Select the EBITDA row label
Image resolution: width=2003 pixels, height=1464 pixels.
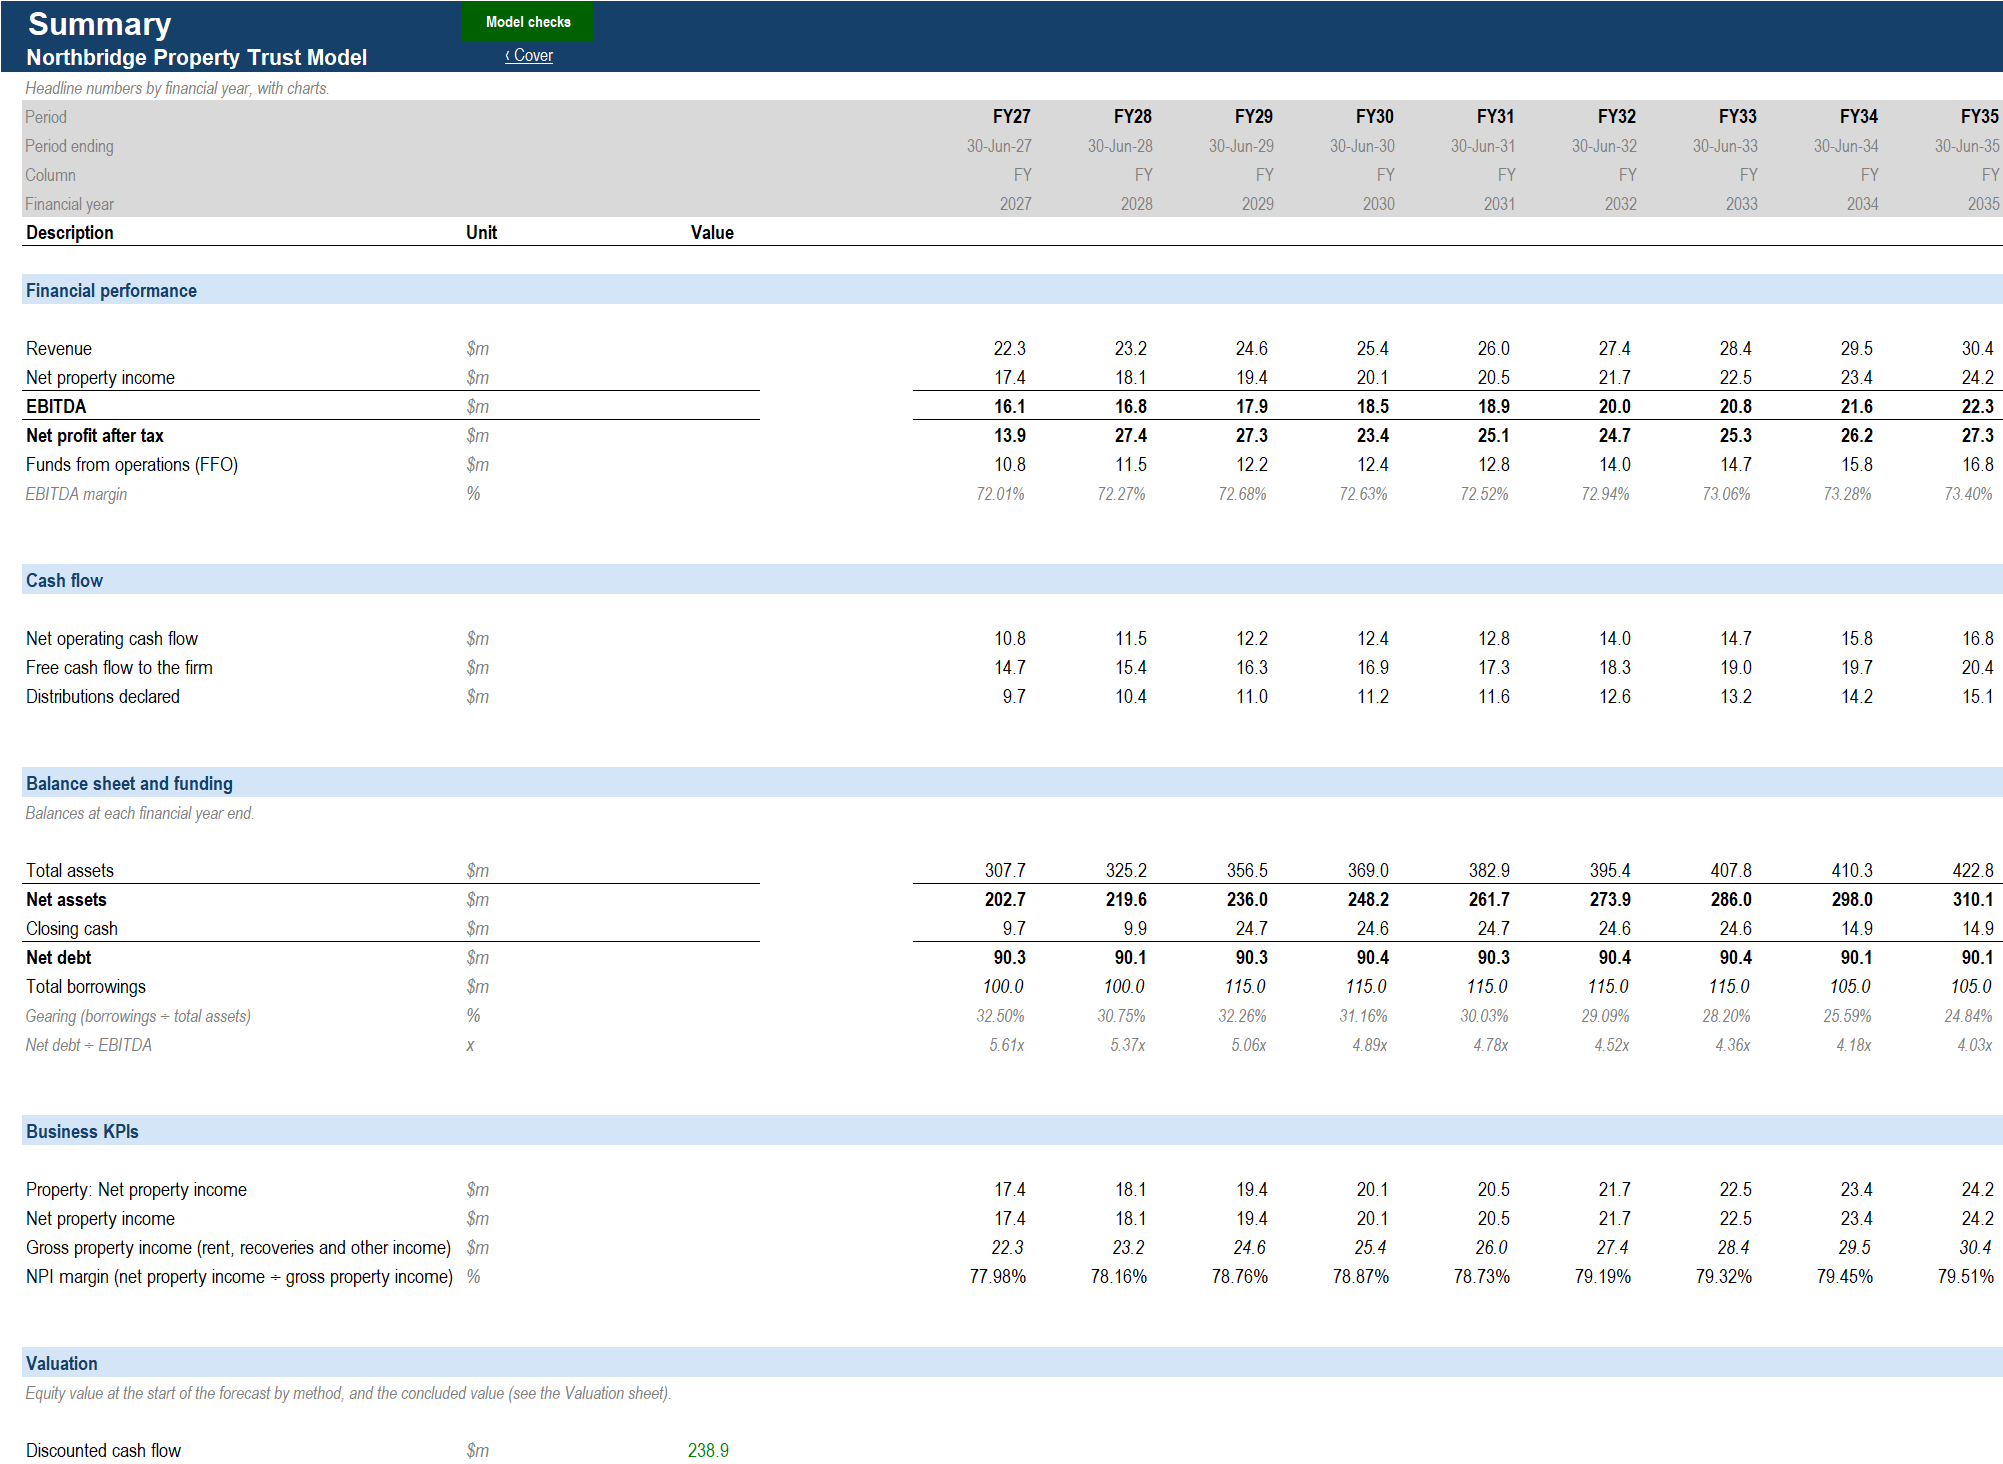(56, 407)
